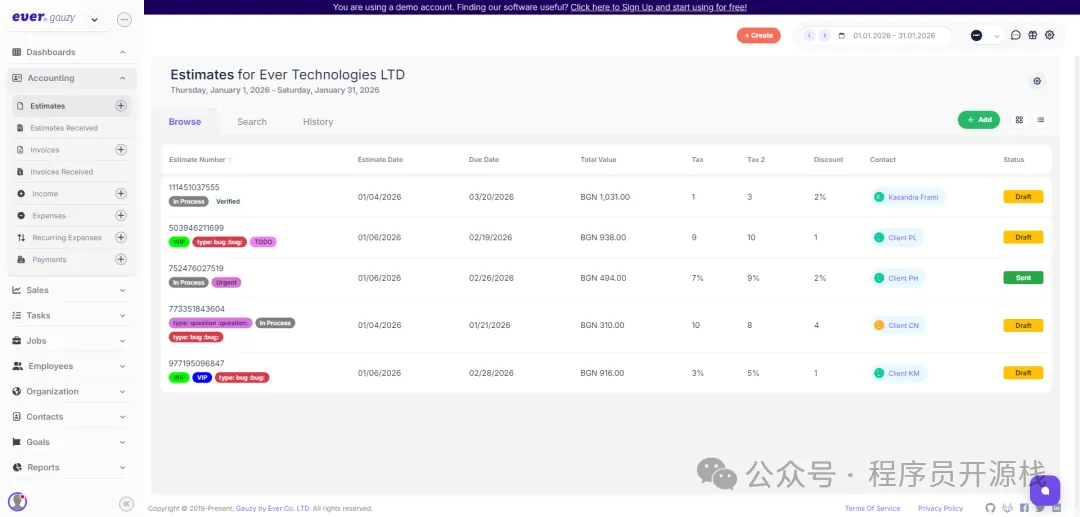Open the GitLab icon in the footer
The height and width of the screenshot is (517, 1080).
1008,508
